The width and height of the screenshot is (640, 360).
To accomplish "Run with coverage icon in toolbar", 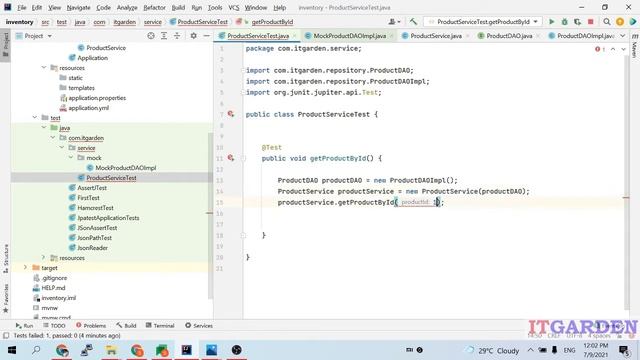I will (x=577, y=22).
